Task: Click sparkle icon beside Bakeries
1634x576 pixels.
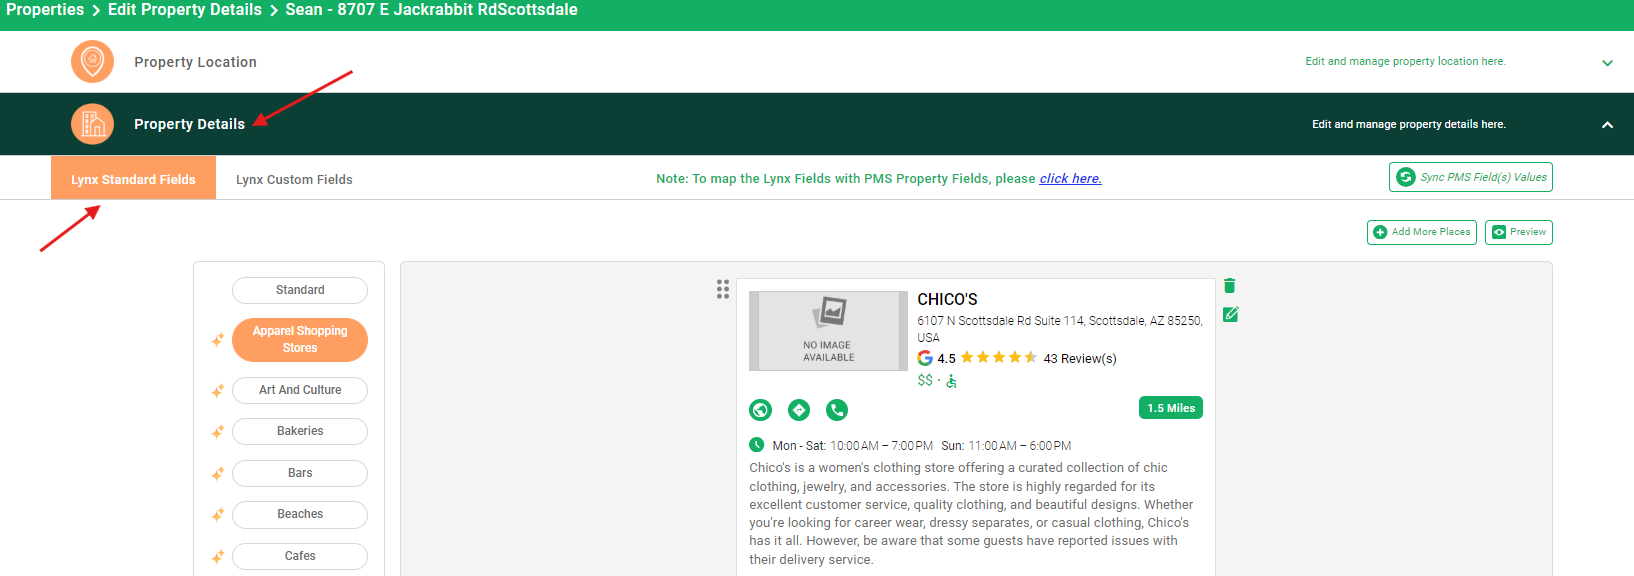Action: click(x=217, y=432)
